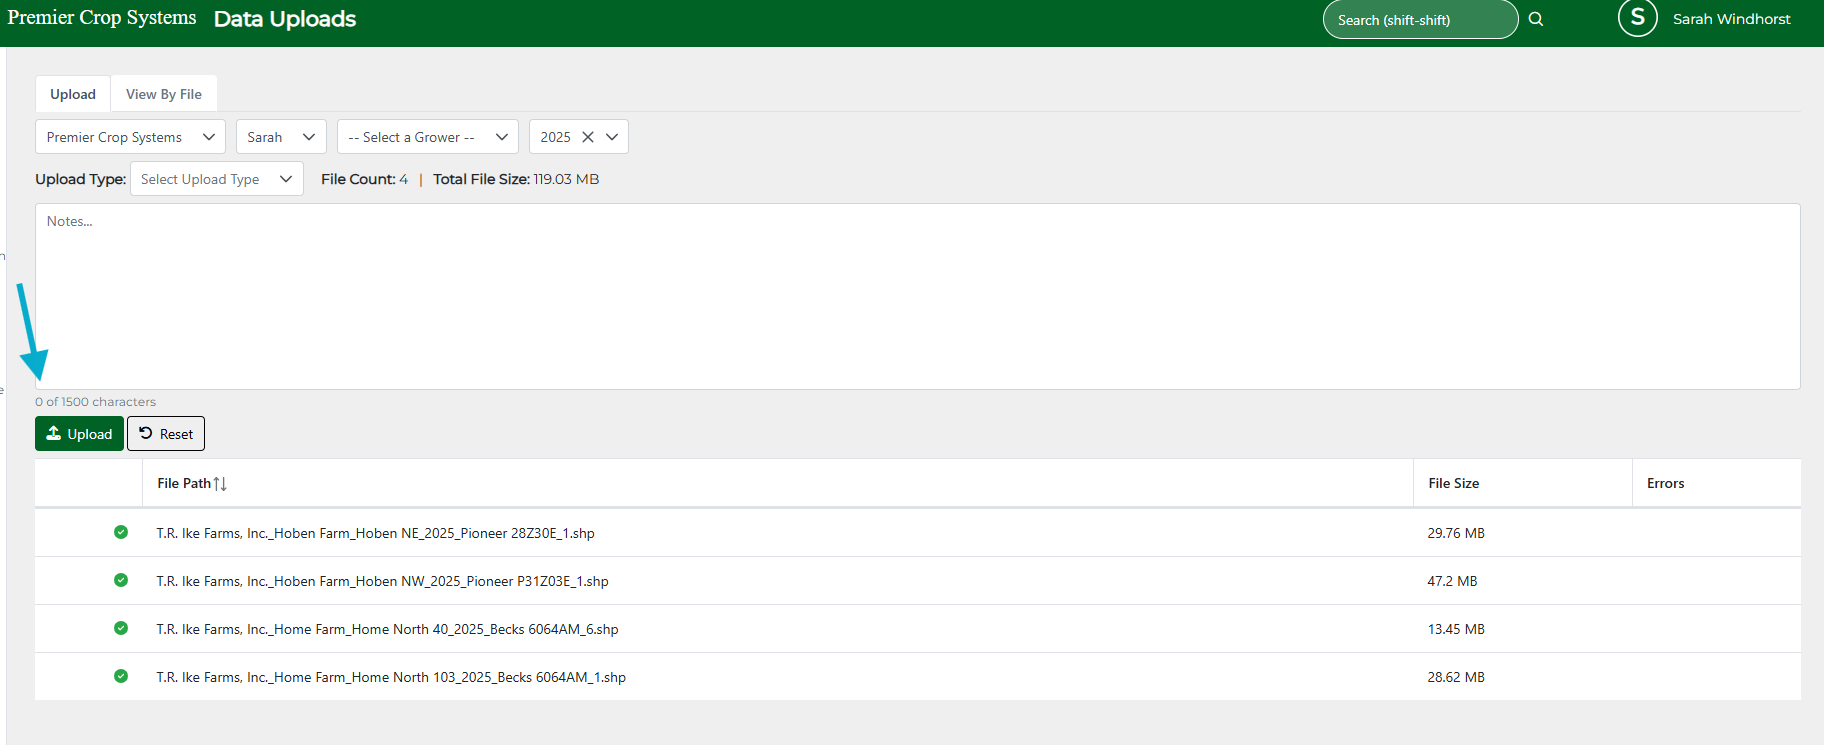
Task: Open the 2025 year dropdown arrow
Action: pos(612,137)
